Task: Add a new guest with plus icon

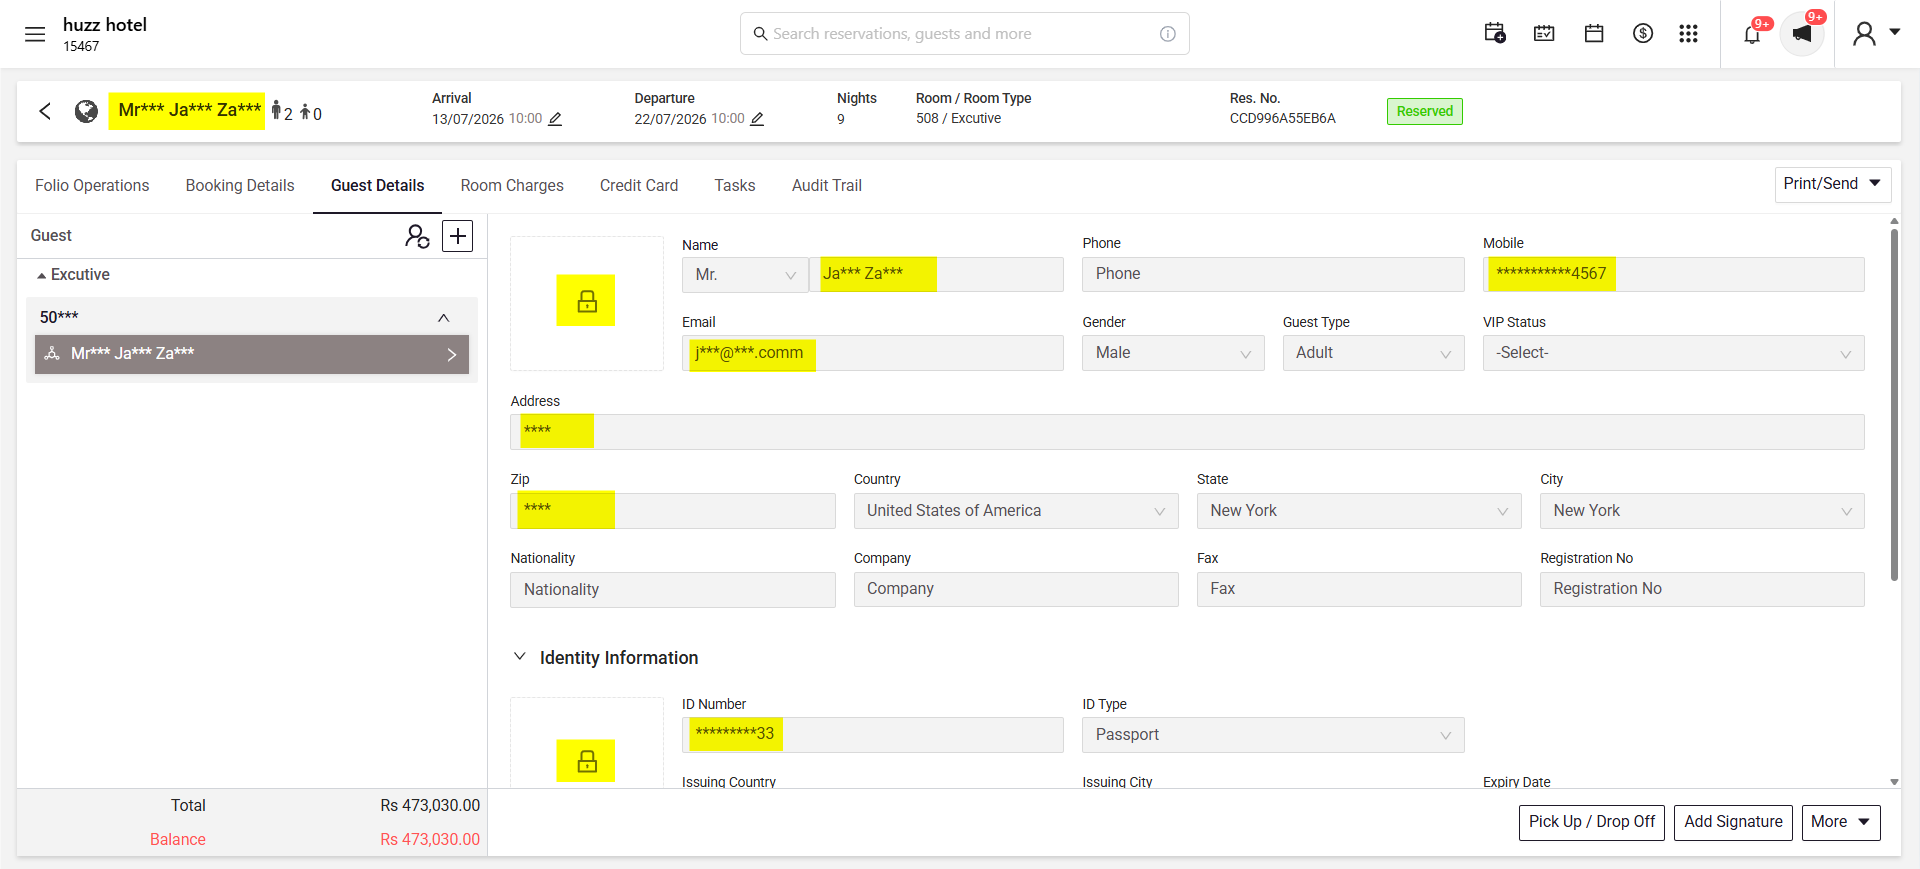Action: coord(458,236)
